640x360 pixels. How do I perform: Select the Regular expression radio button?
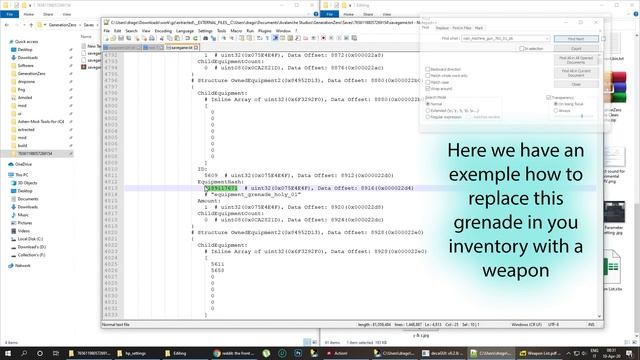428,117
